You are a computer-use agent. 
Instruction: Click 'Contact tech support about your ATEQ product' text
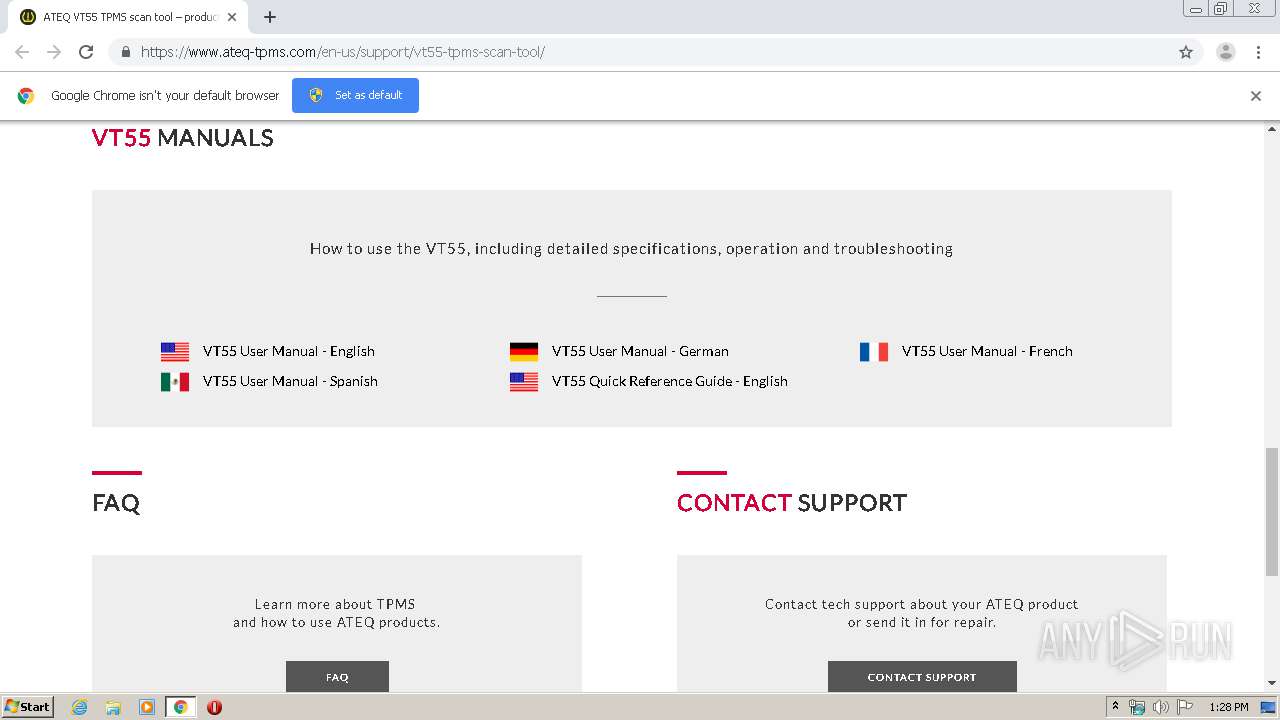[x=922, y=604]
